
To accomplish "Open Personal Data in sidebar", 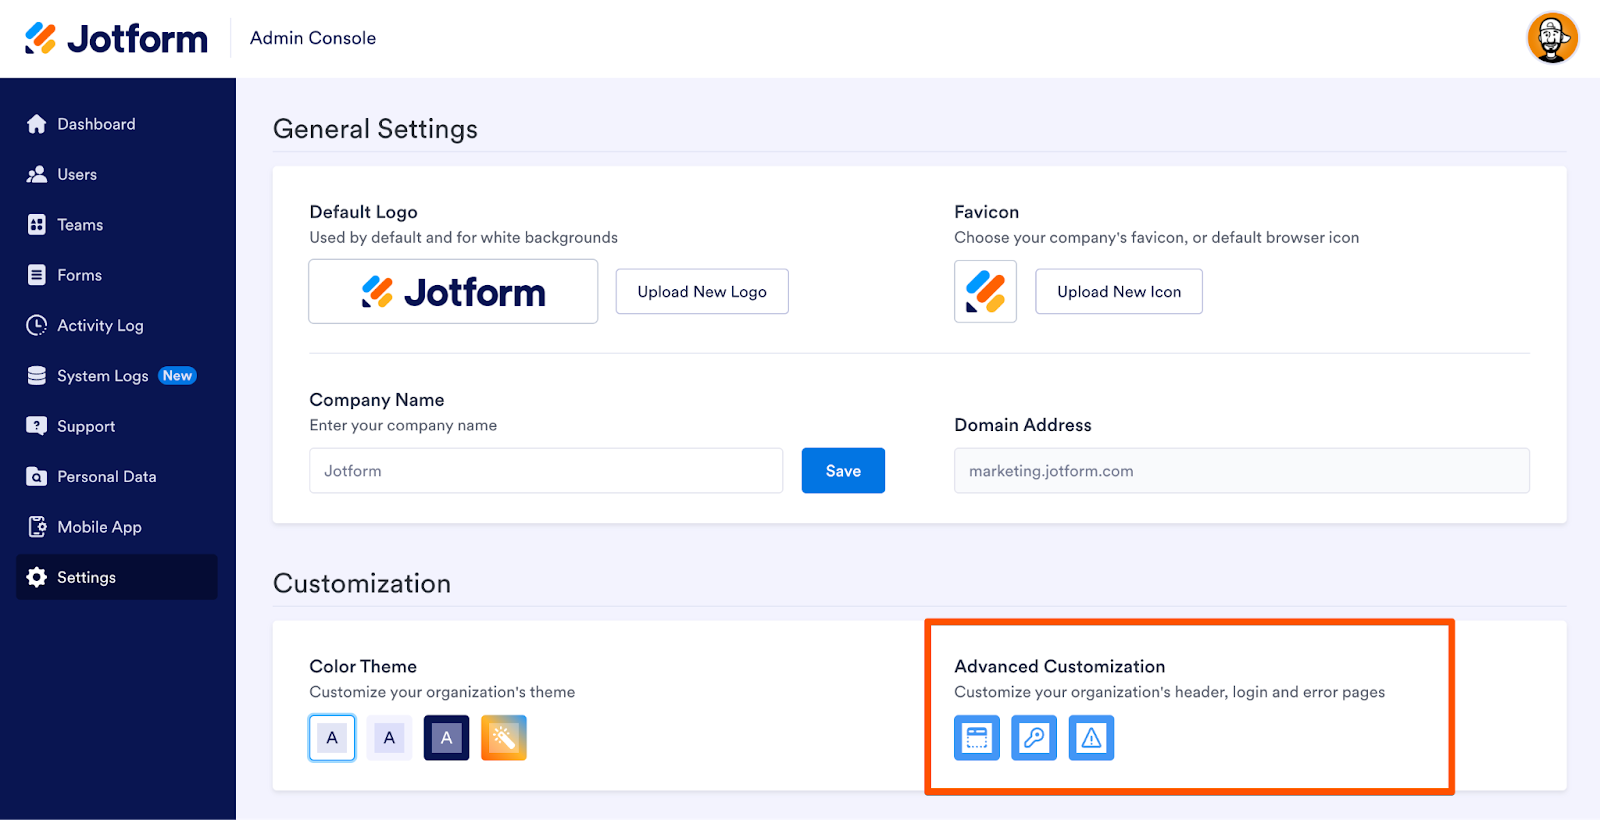I will pyautogui.click(x=106, y=477).
